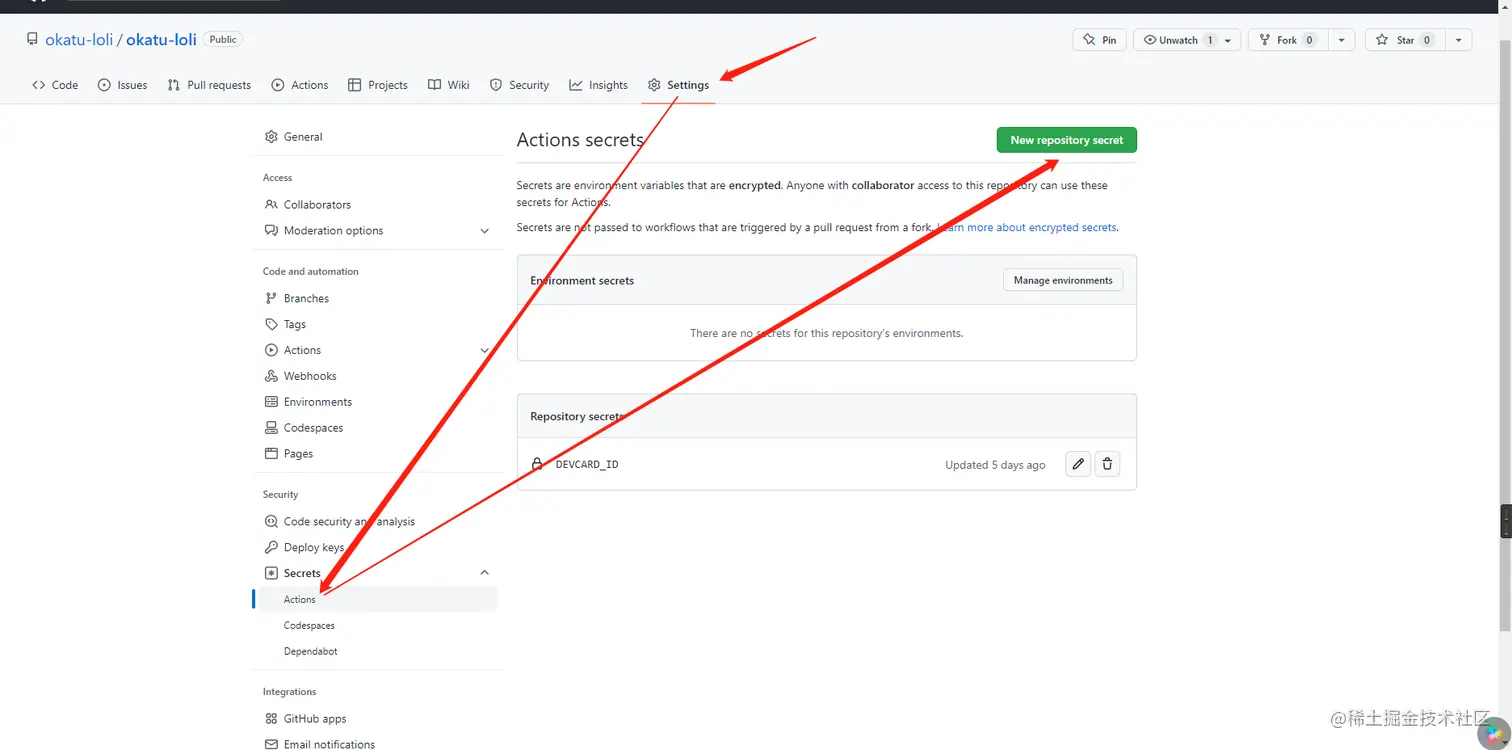
Task: Click the repository book icon in header
Action: [32, 40]
